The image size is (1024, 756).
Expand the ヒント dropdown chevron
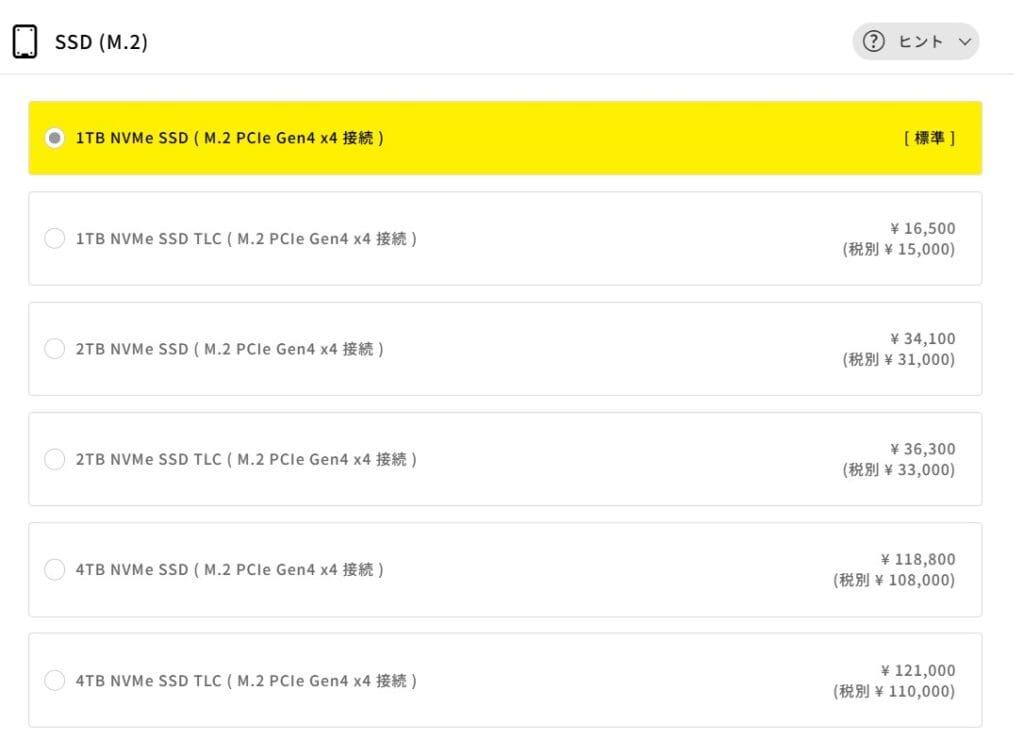click(x=964, y=42)
